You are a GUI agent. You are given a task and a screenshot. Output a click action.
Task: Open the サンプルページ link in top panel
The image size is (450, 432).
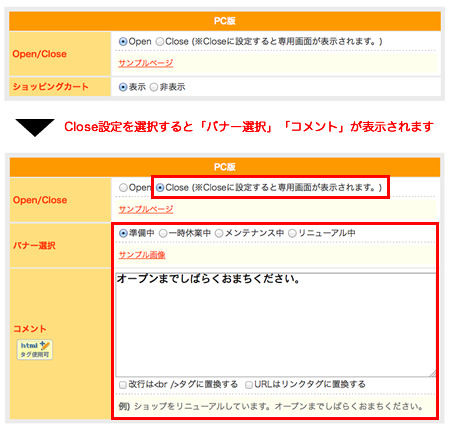pos(146,63)
